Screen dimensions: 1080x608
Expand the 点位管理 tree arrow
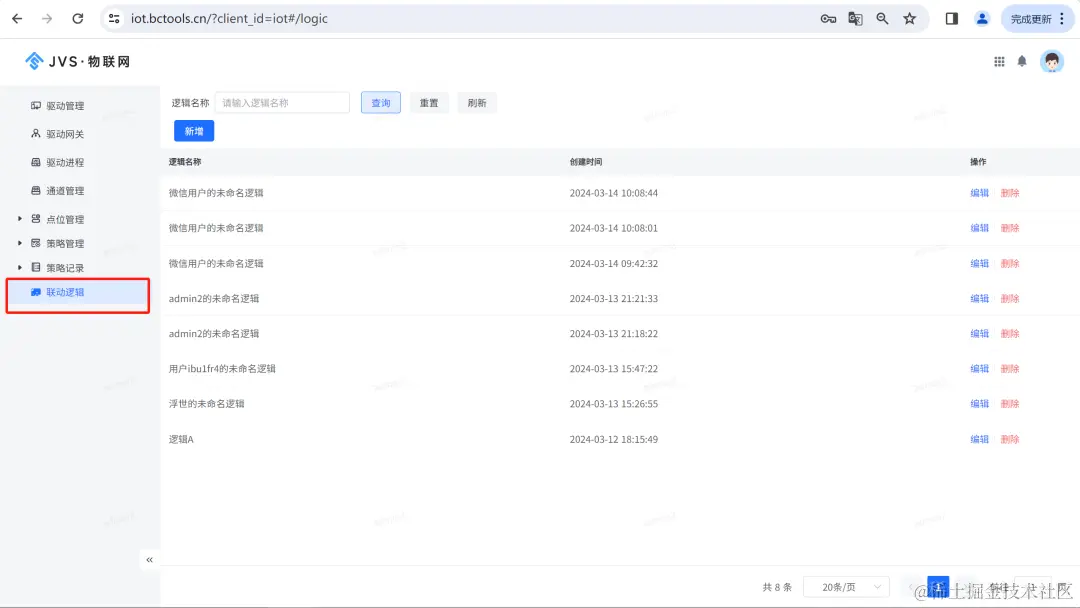pyautogui.click(x=19, y=218)
